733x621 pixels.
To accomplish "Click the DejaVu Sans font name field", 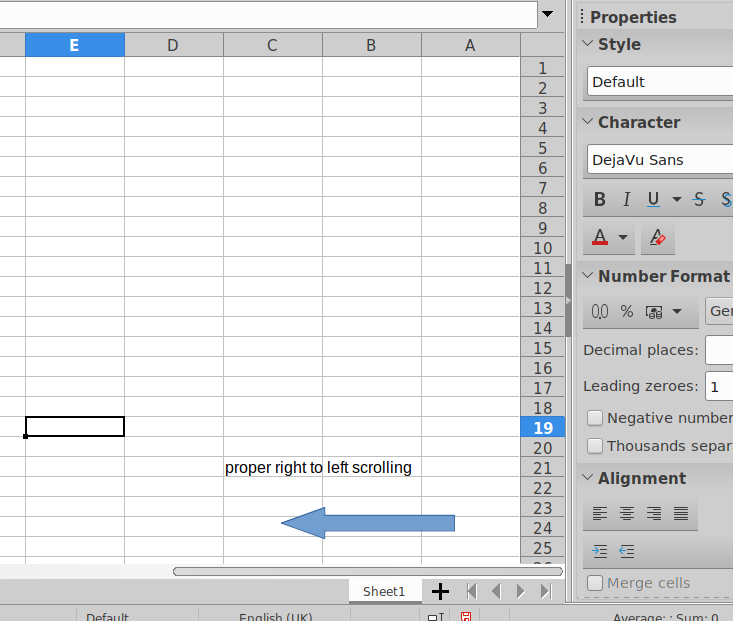I will (660, 160).
